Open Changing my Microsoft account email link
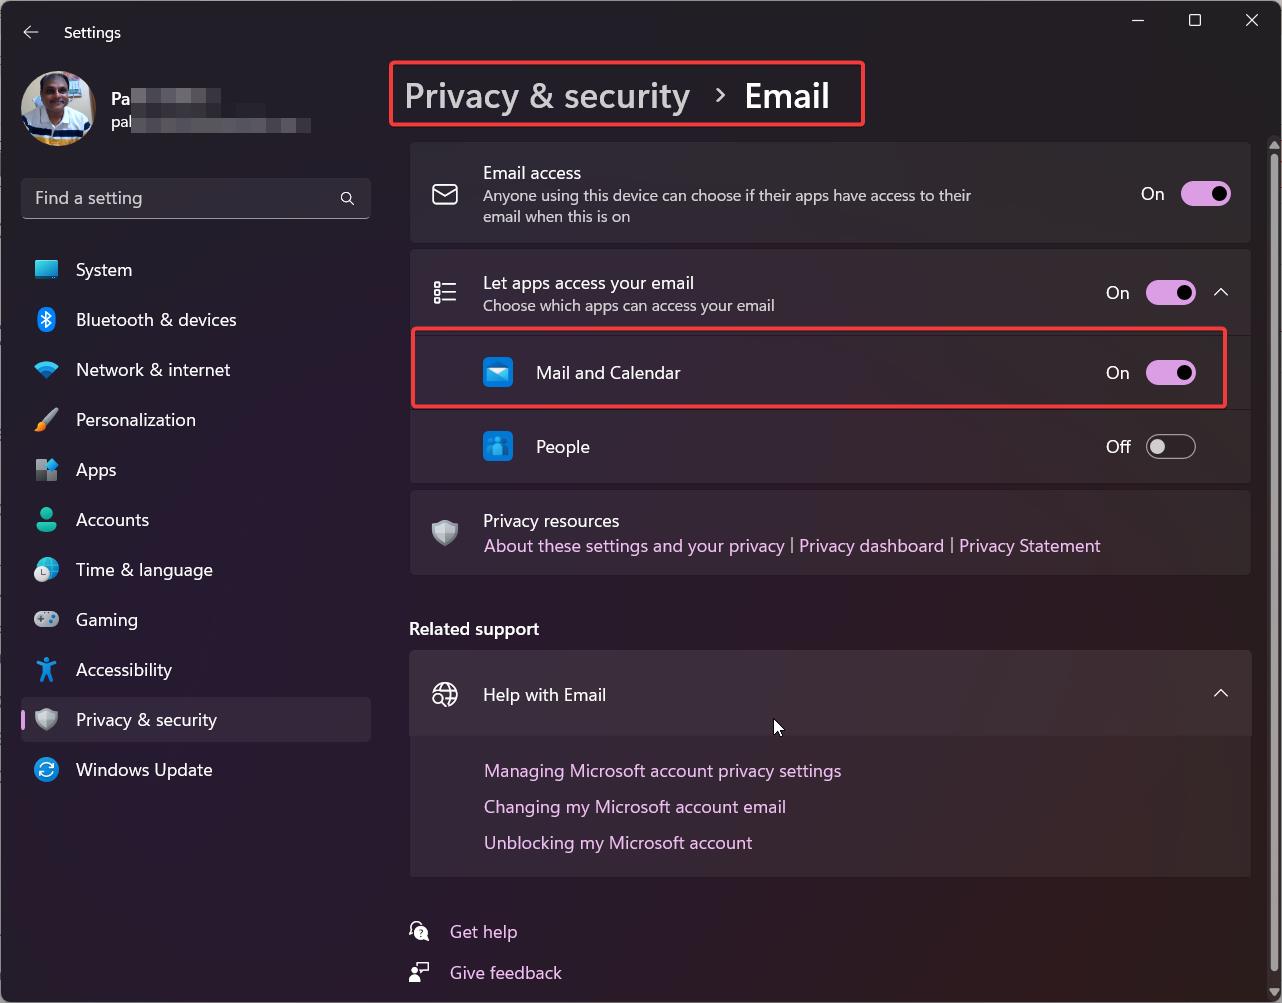1282x1003 pixels. 634,807
